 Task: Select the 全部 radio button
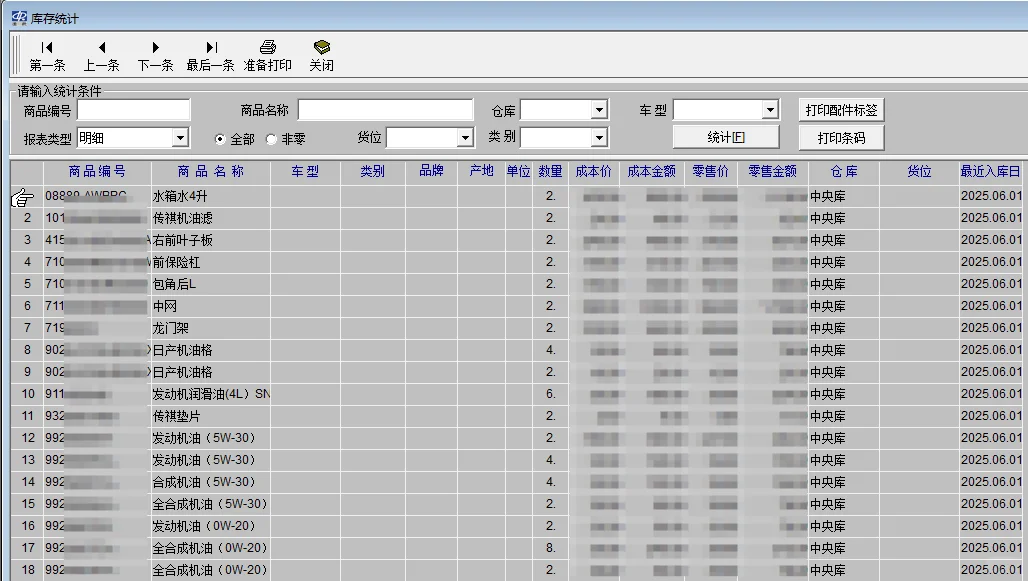(x=220, y=139)
